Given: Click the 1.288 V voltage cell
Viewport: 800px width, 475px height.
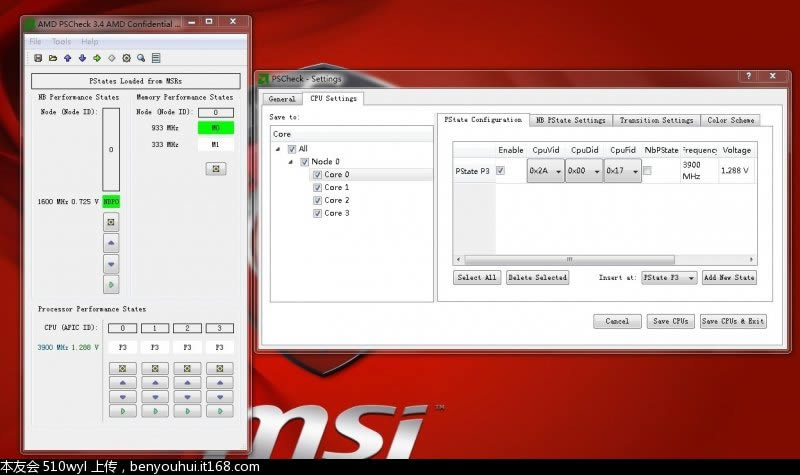Looking at the screenshot, I should coord(735,170).
